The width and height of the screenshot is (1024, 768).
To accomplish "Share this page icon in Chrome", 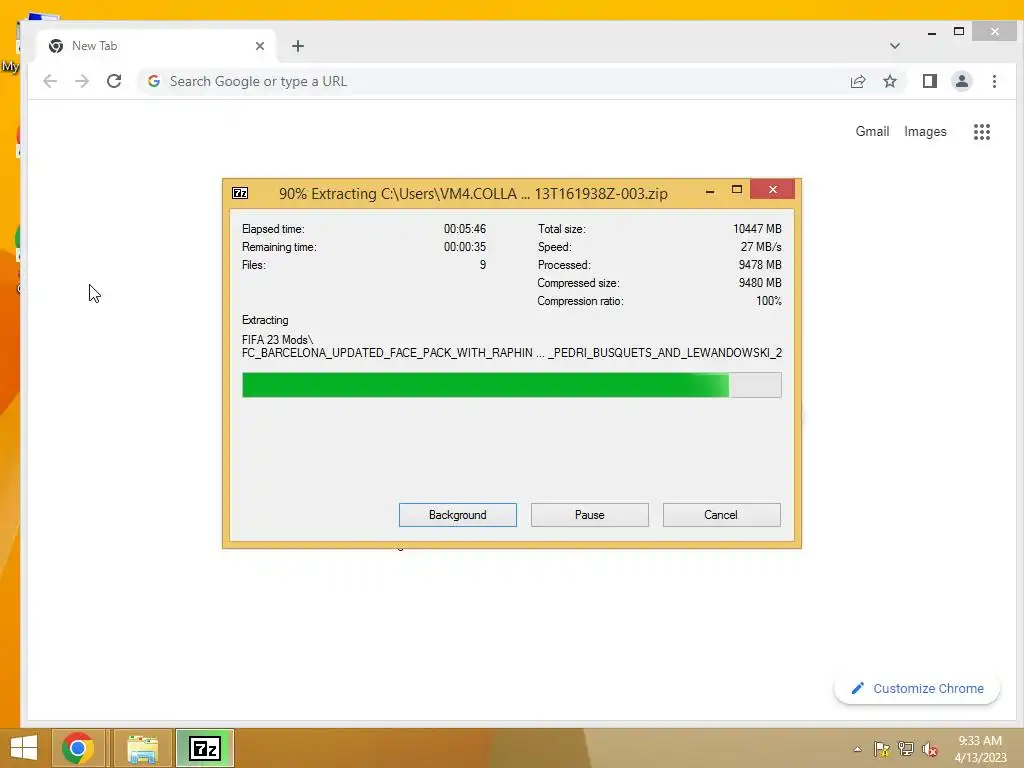I will tap(857, 81).
